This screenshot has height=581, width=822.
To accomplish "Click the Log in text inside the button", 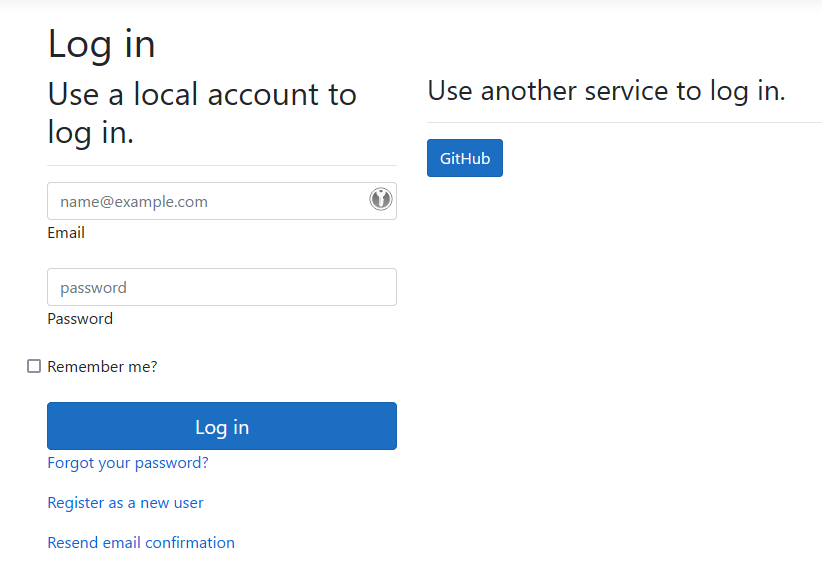I will 221,426.
